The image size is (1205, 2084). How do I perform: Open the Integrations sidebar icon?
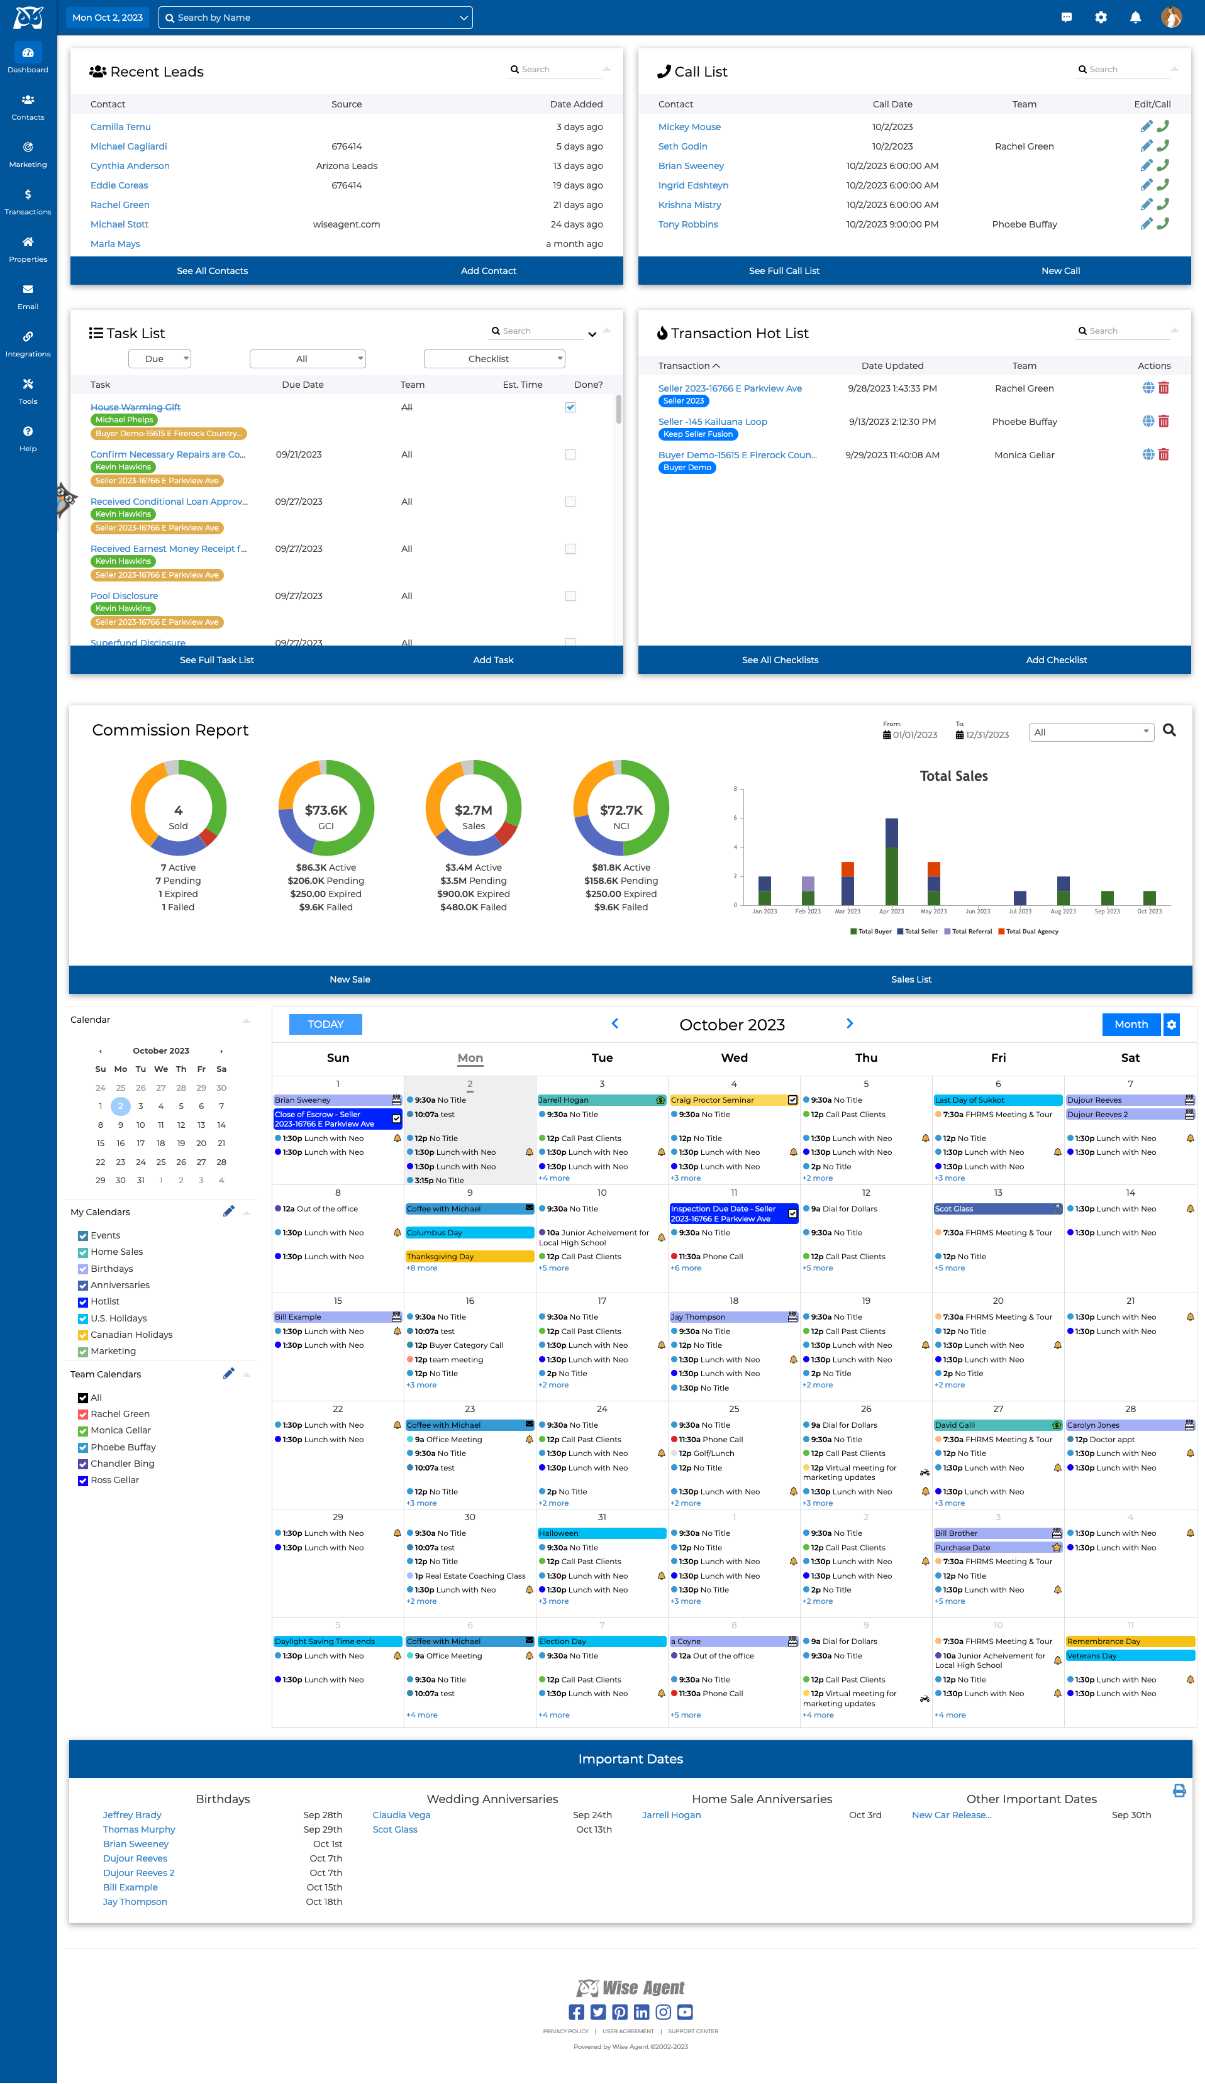tap(28, 343)
